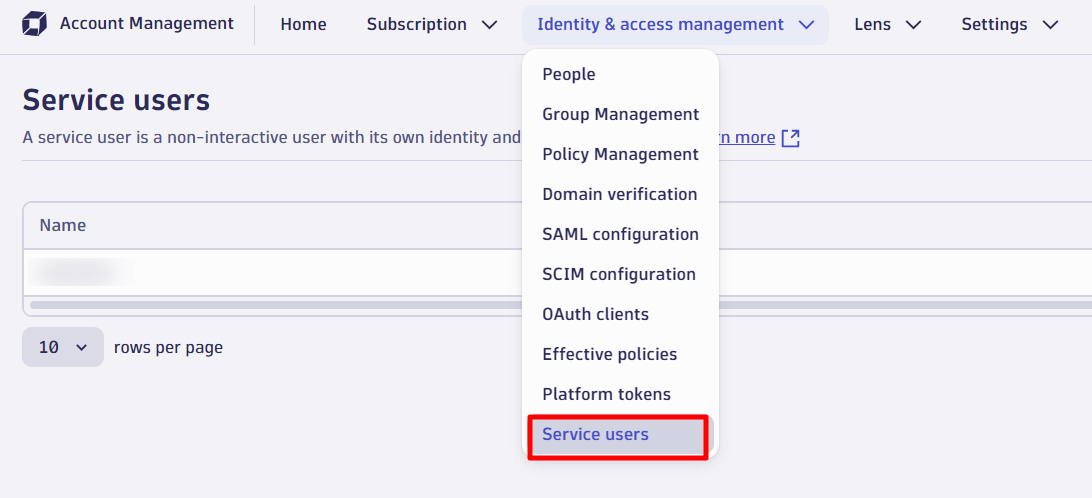Select Domain verification menu item
This screenshot has width=1092, height=498.
[x=619, y=194]
